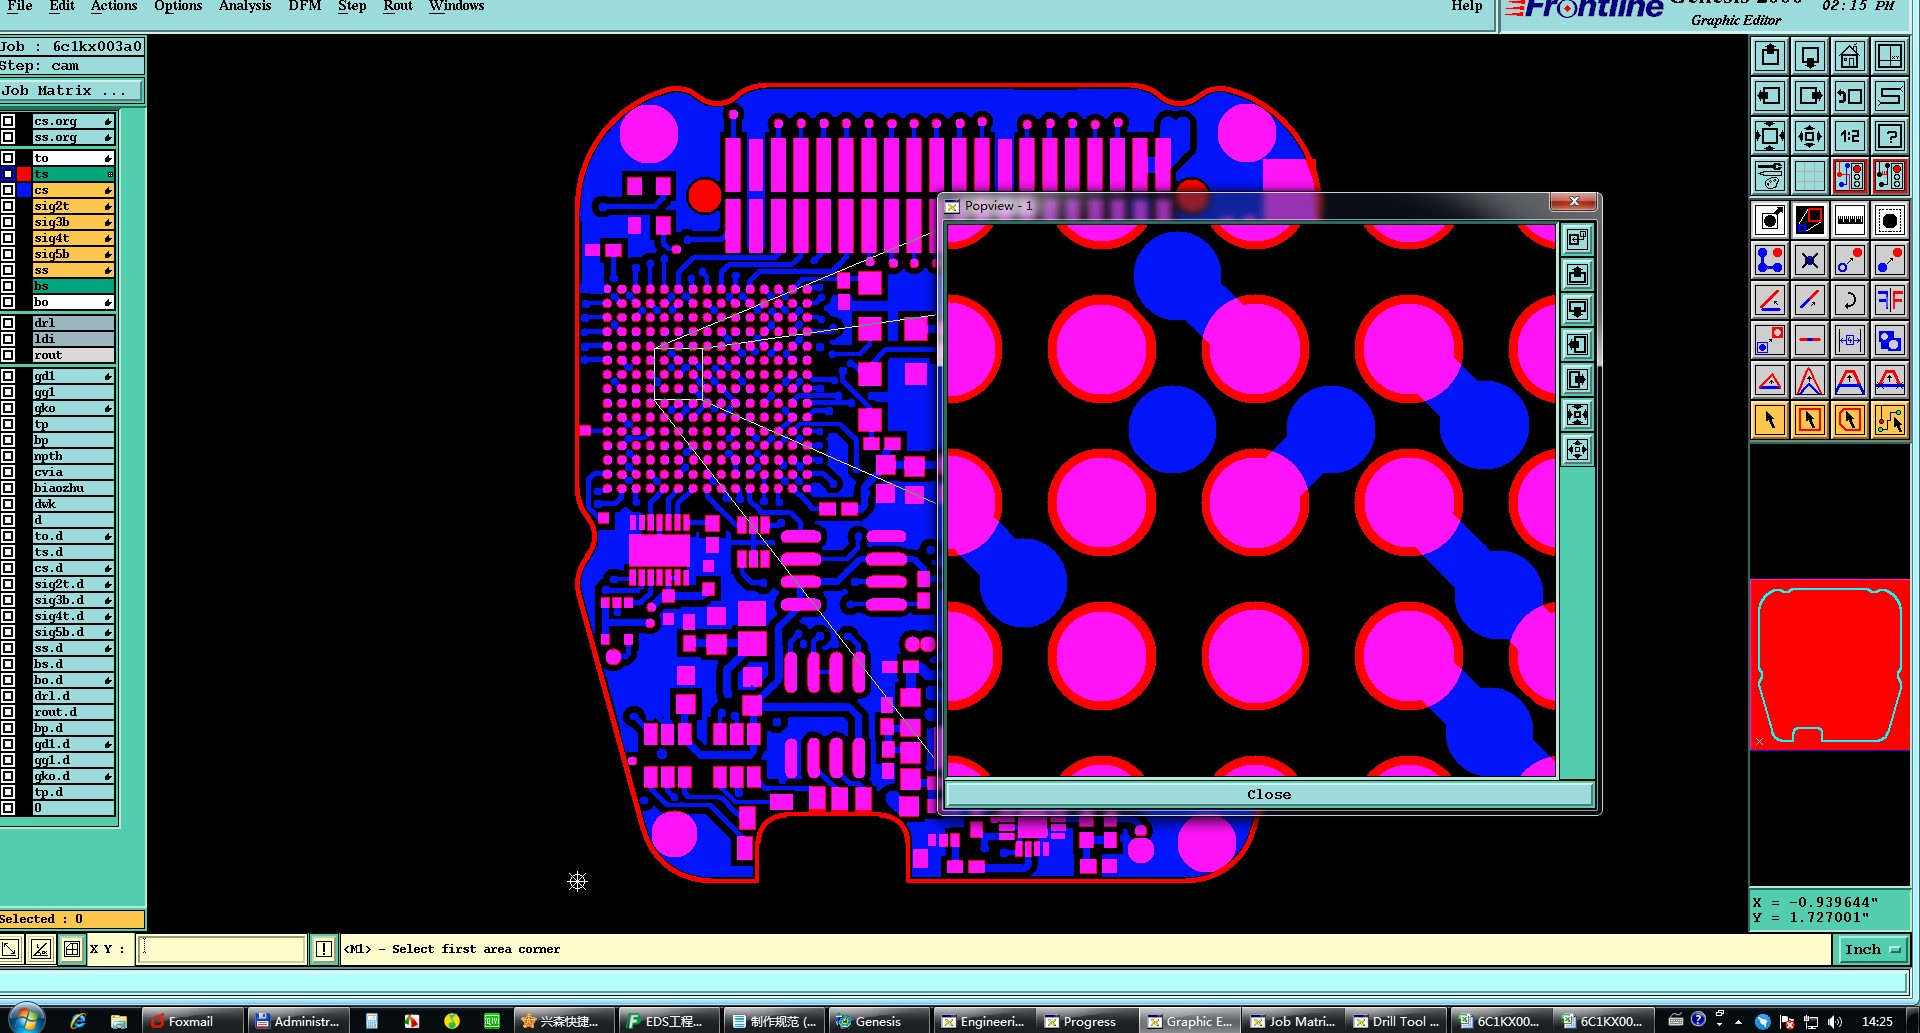Switch to Job Matrix taskbar window
This screenshot has height=1033, width=1920.
pos(1292,1021)
